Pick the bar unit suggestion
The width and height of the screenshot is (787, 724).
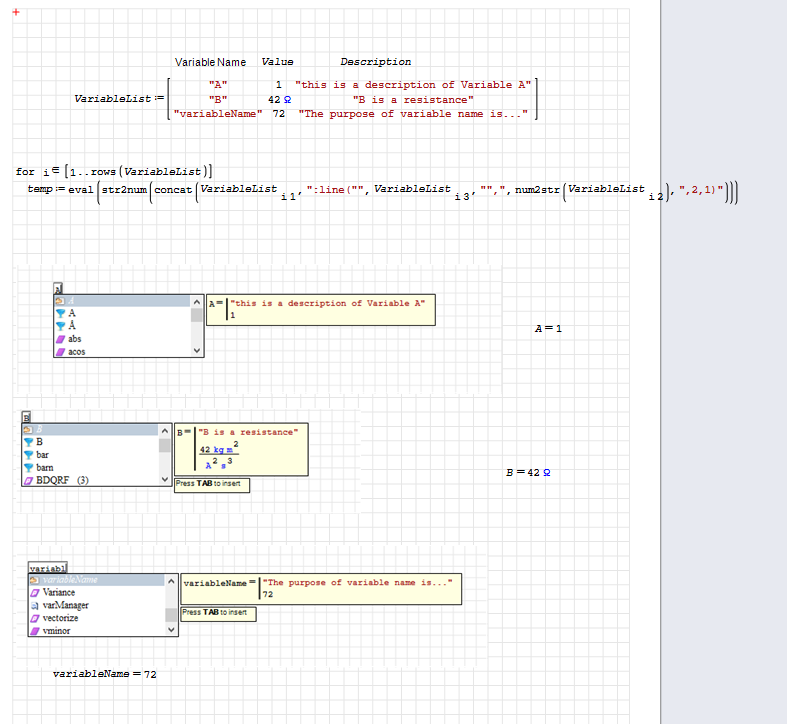(x=43, y=454)
